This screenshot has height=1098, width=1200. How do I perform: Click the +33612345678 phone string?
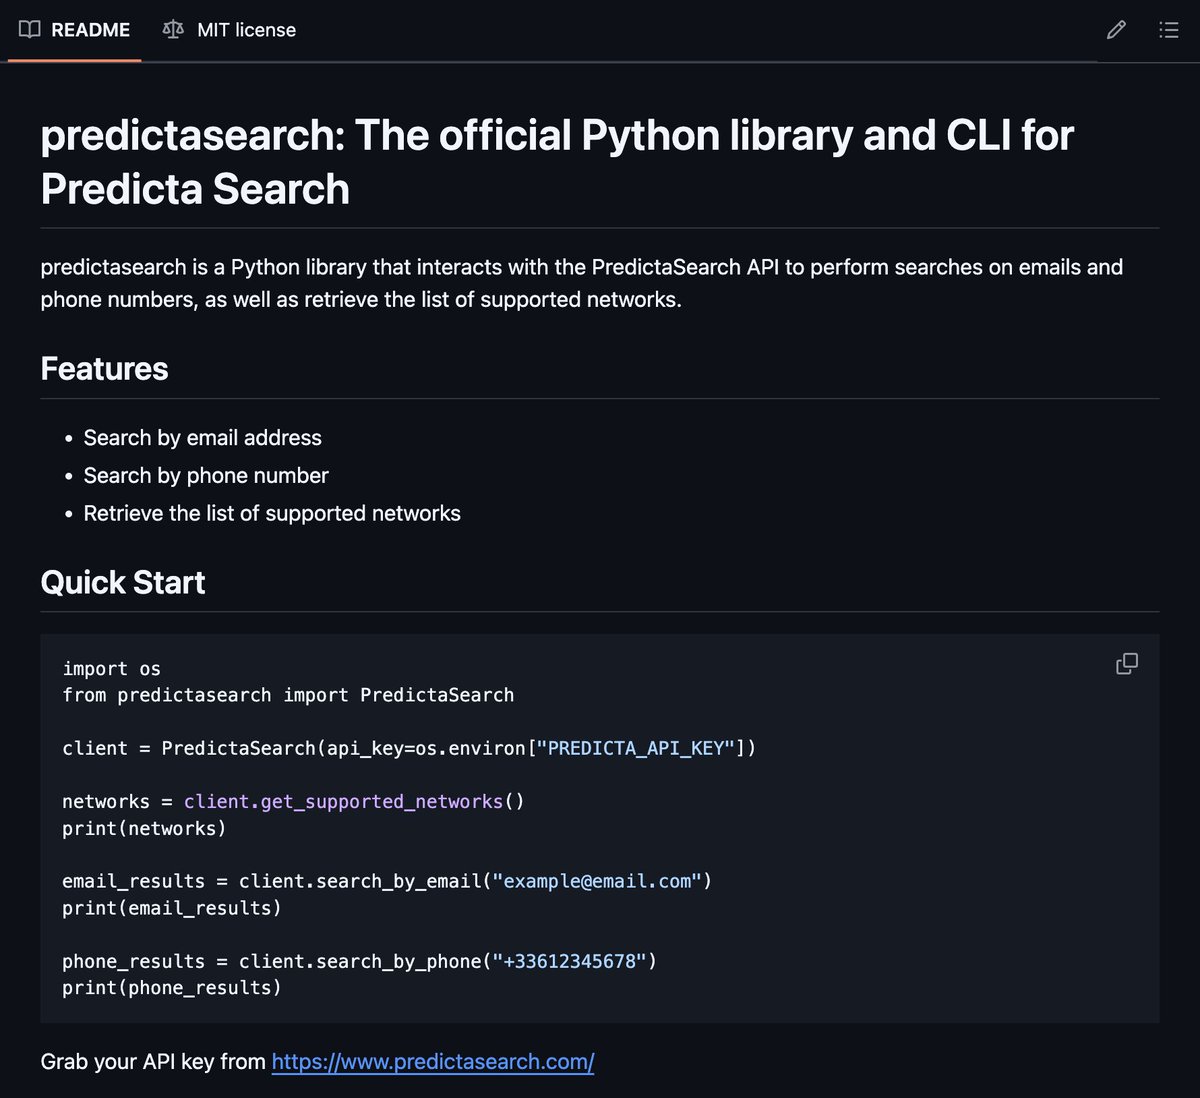570,961
